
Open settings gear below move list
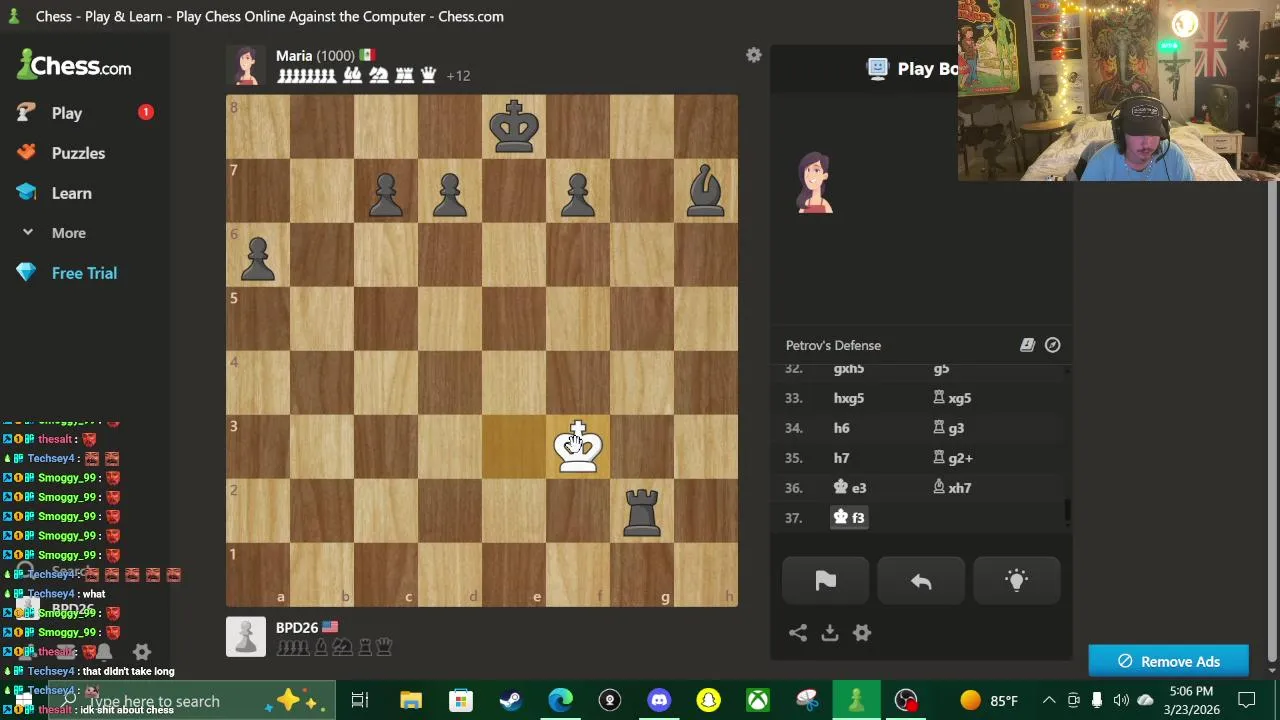[862, 633]
